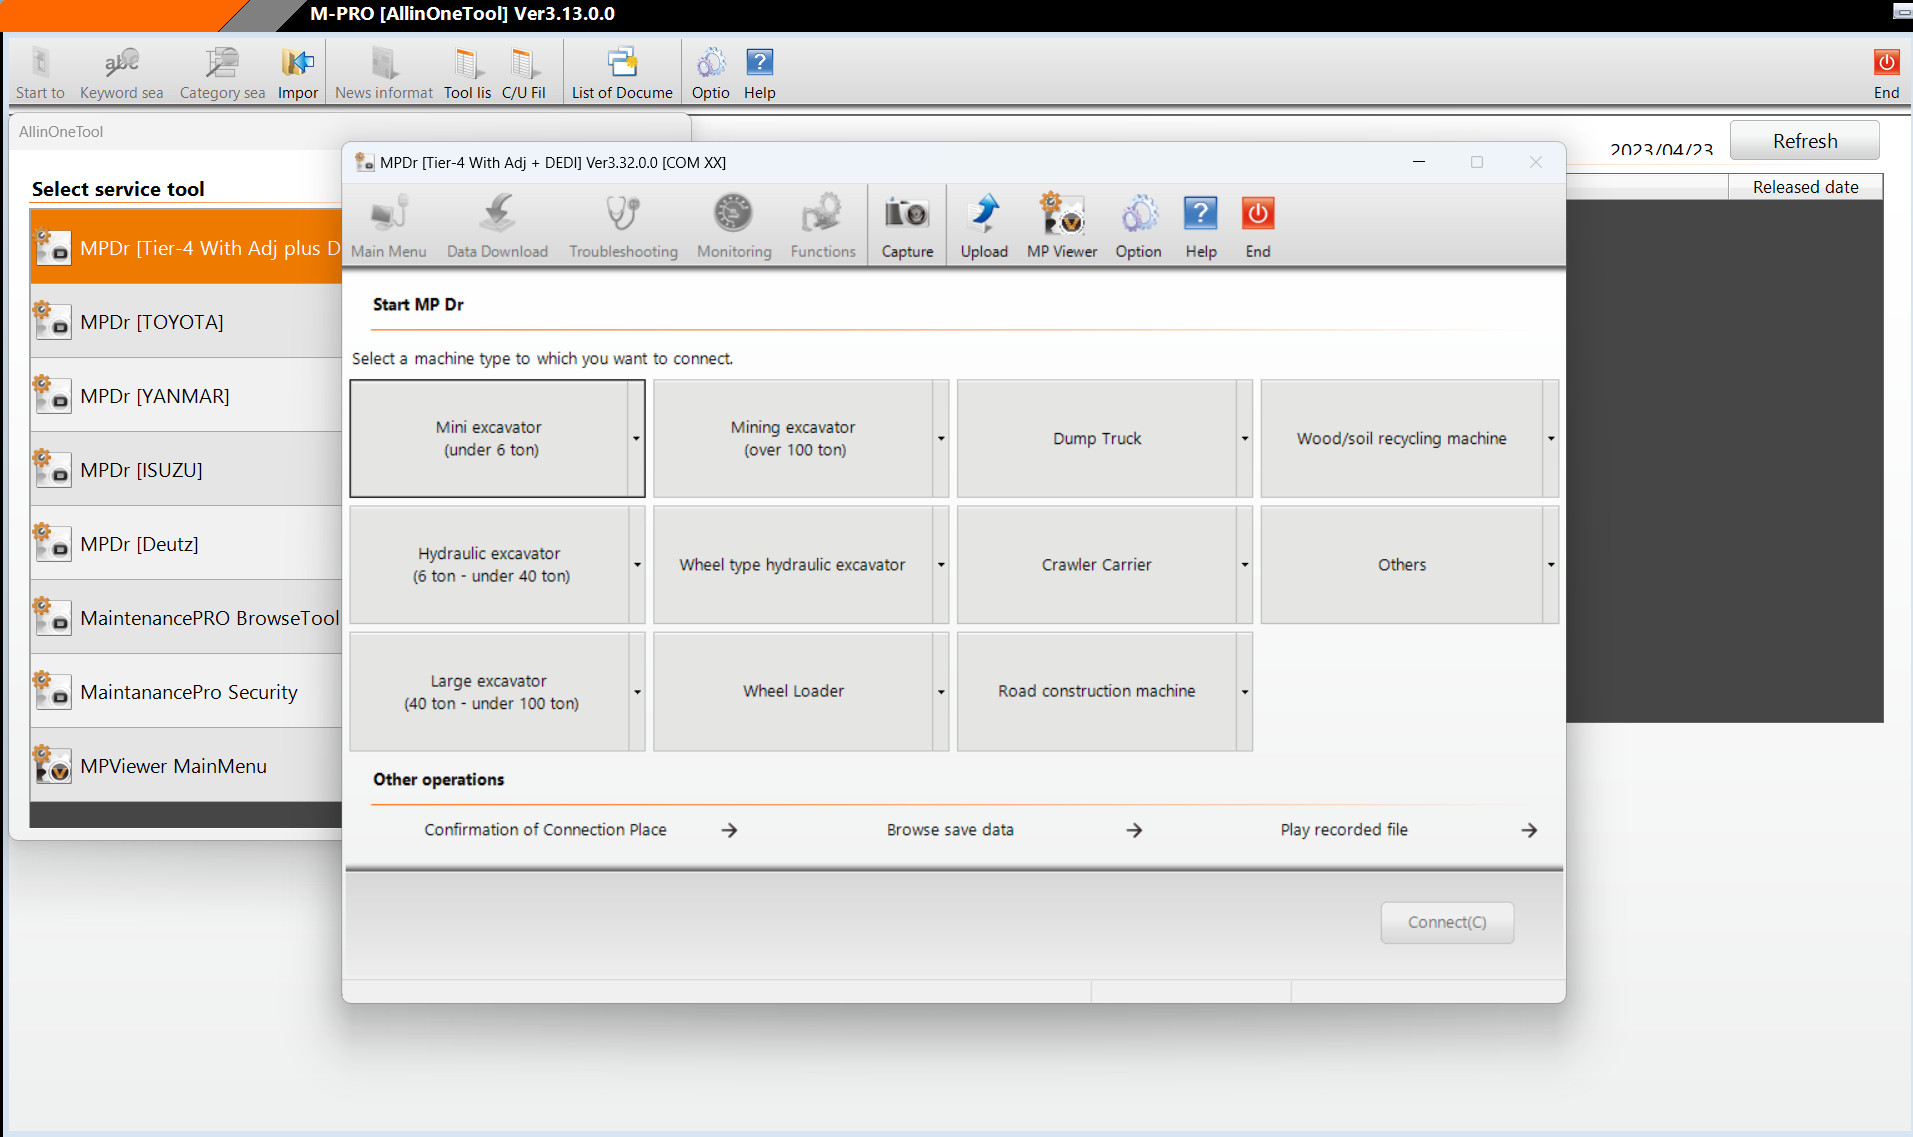Choose Mining excavator (over 100 ton)
Screen dimensions: 1913x1137
[x=793, y=438]
